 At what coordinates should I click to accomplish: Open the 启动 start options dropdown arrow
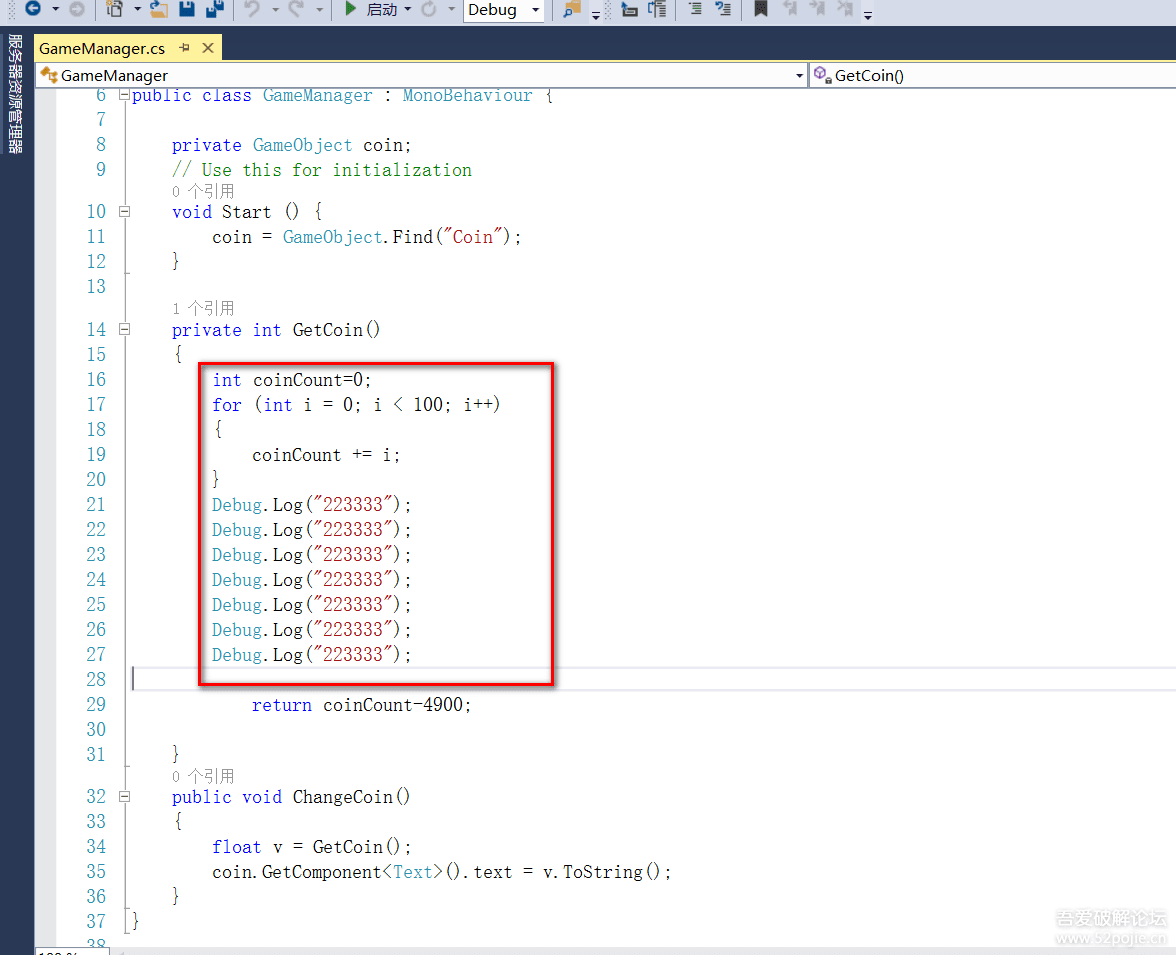pyautogui.click(x=408, y=9)
